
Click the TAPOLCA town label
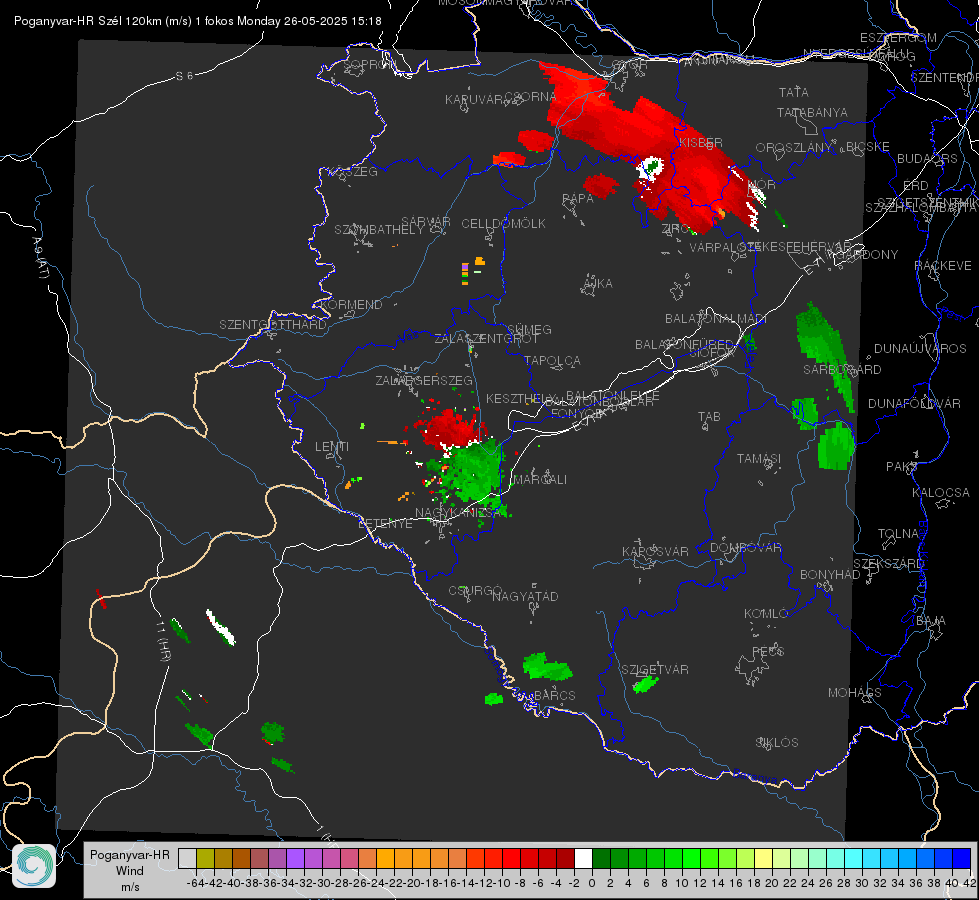553,360
